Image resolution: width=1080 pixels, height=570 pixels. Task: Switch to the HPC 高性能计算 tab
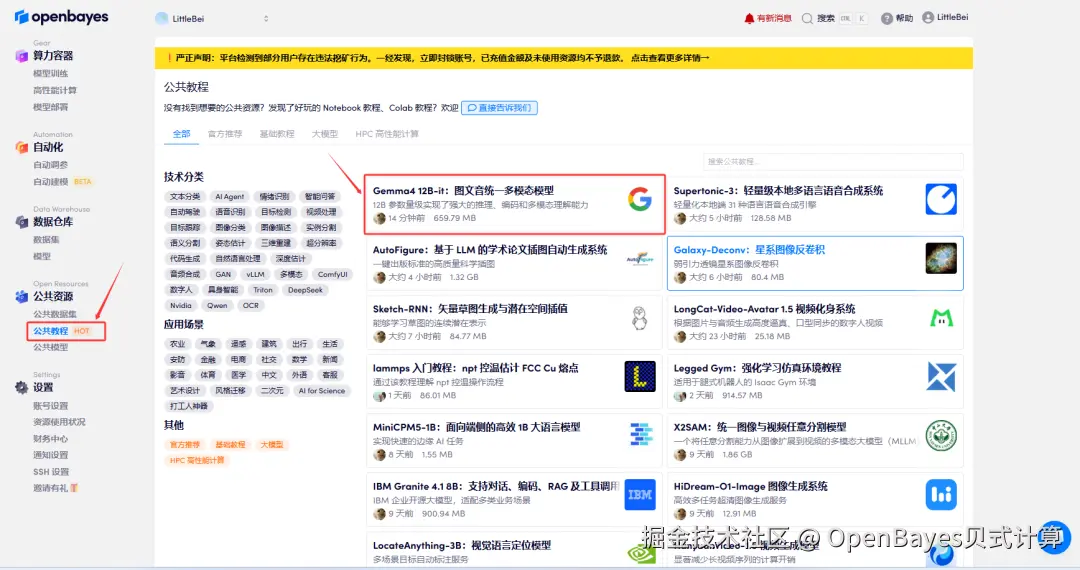coord(386,134)
